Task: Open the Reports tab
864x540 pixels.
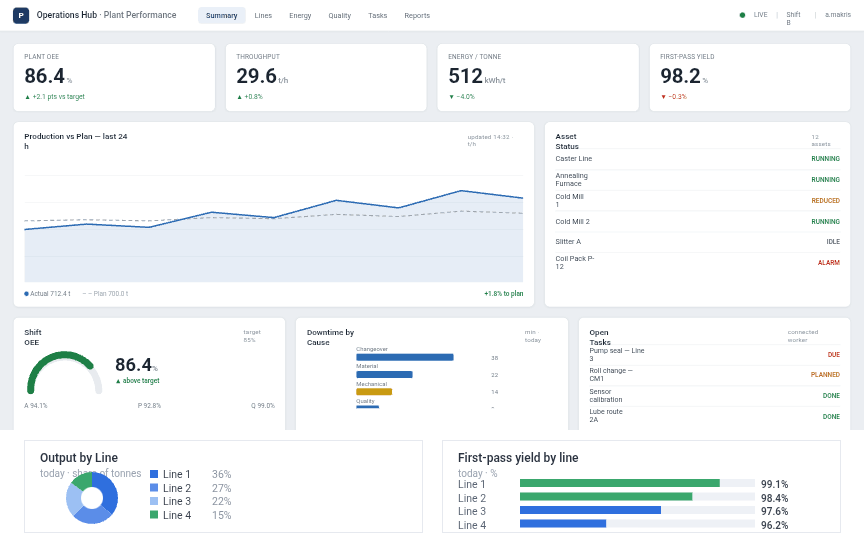Action: pyautogui.click(x=417, y=15)
